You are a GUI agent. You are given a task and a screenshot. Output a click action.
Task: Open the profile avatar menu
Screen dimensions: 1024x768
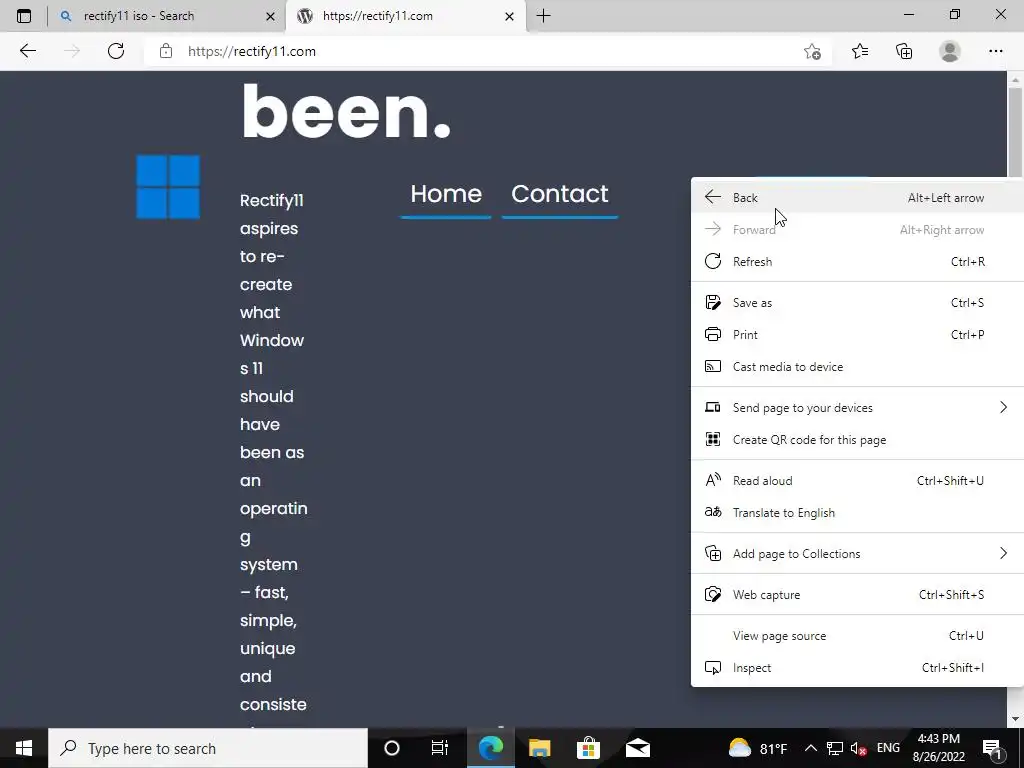click(950, 51)
